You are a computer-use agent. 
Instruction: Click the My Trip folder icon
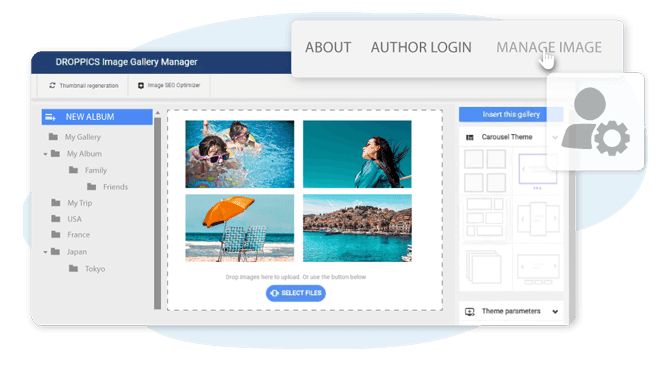click(56, 203)
